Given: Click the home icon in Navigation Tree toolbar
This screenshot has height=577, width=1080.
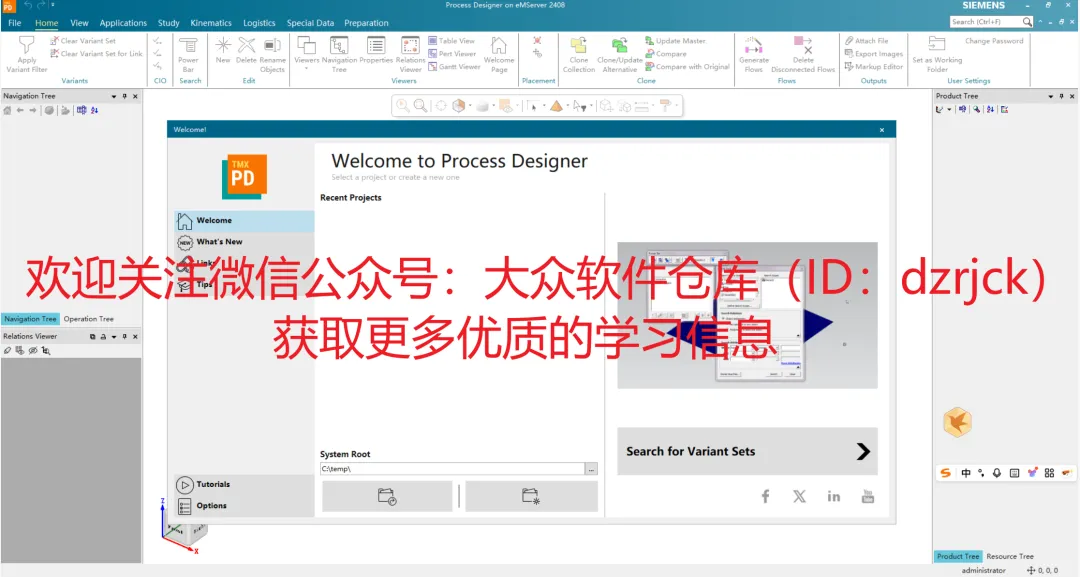Looking at the screenshot, I should coord(8,110).
